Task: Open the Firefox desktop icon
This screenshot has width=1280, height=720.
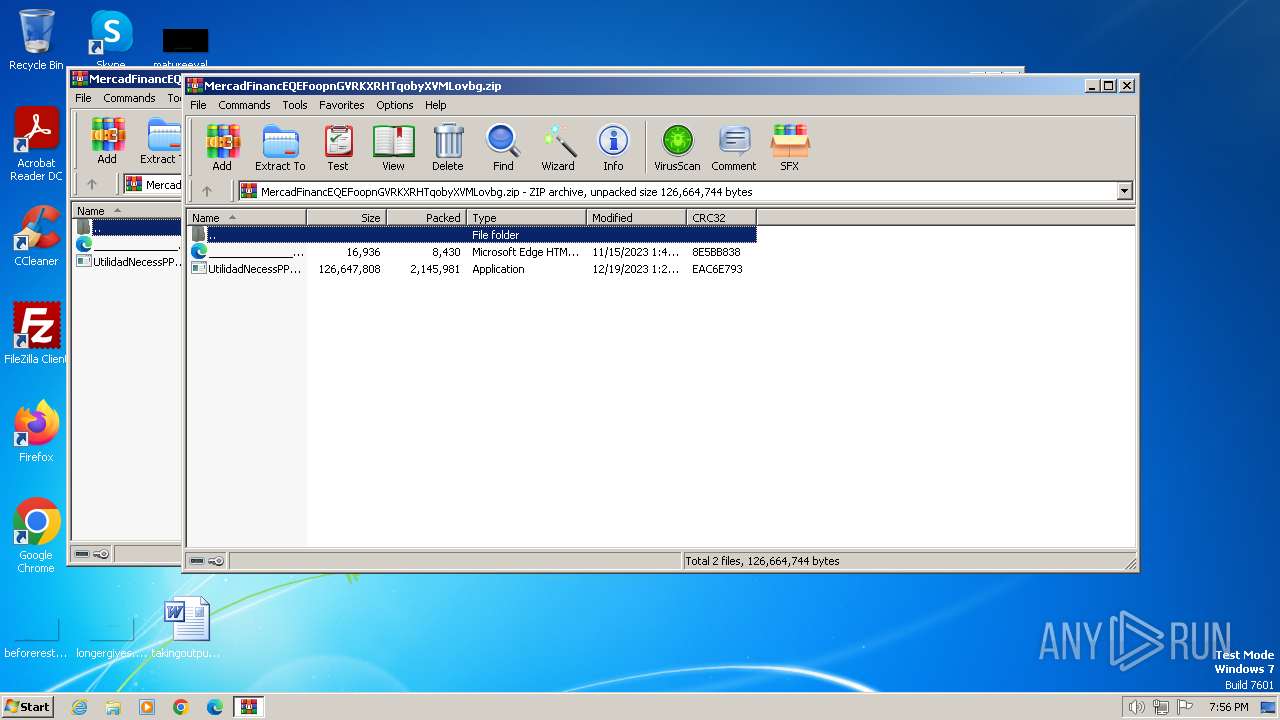Action: 36,431
